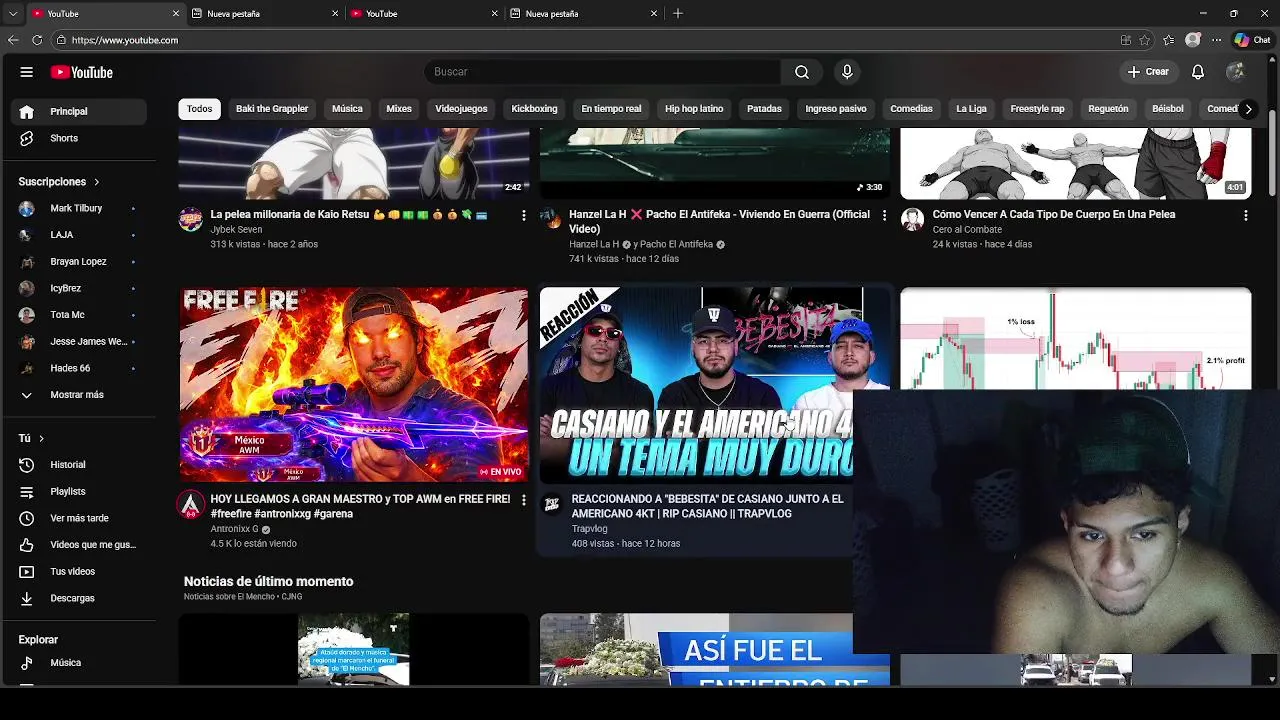
Task: Open the account avatar menu
Action: [x=1236, y=72]
